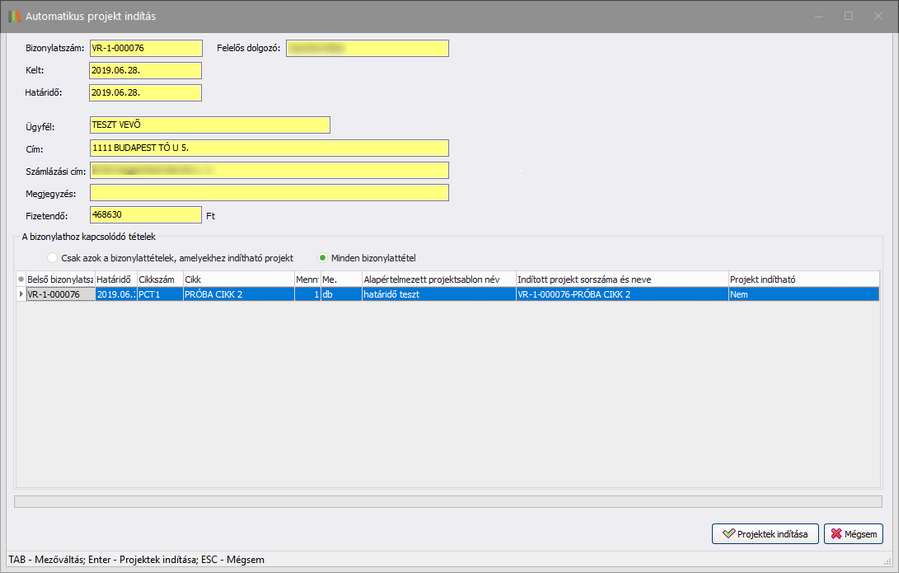This screenshot has height=573, width=899.
Task: Click the Ügyfél field with TESZT VEVŐ
Action: tap(209, 125)
